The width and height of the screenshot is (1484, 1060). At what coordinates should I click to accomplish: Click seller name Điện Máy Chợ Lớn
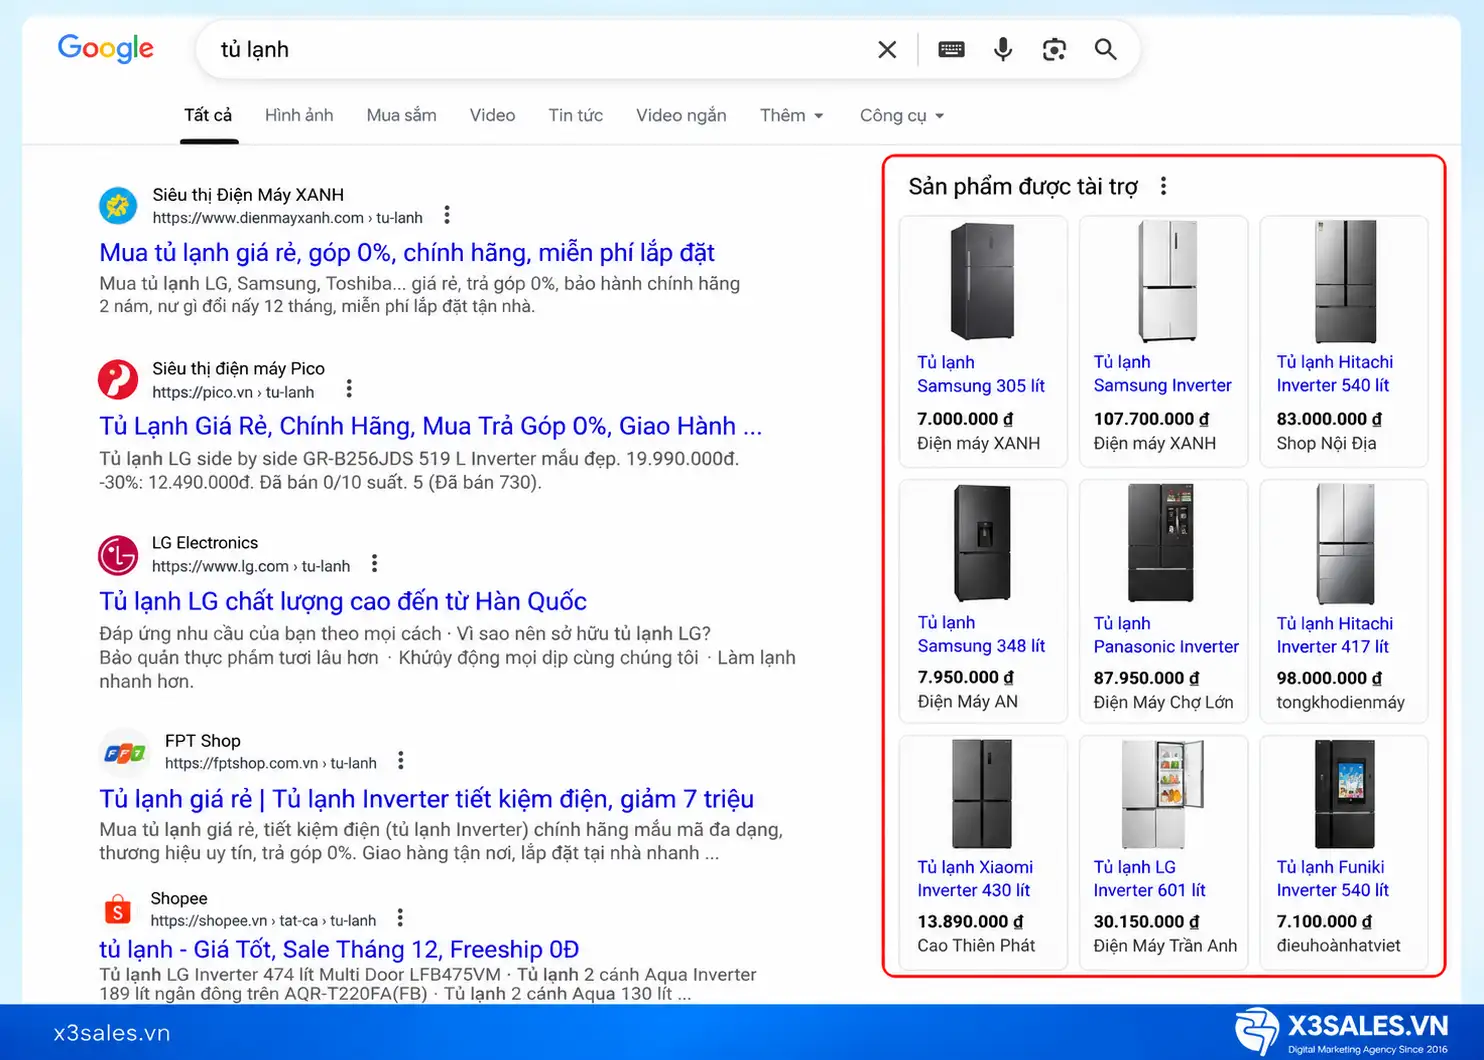[x=1163, y=702]
